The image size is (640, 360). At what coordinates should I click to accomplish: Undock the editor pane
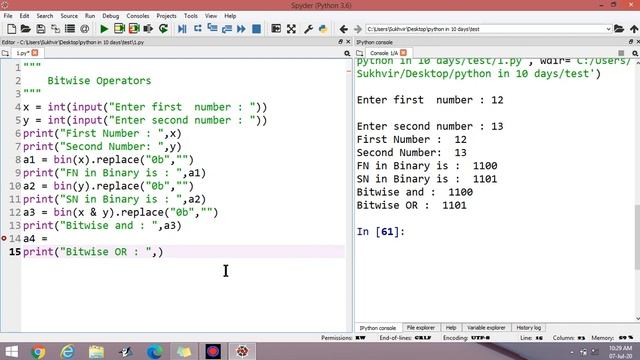(340, 42)
